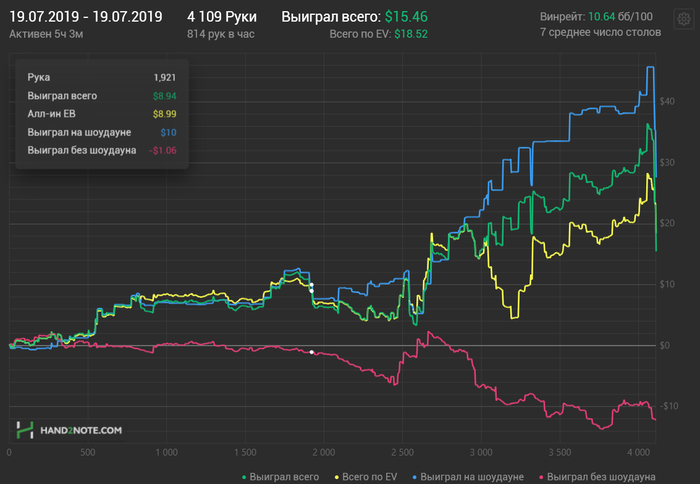
Task: Click the green legend dot for Выиграл всего
Action: coord(244,477)
